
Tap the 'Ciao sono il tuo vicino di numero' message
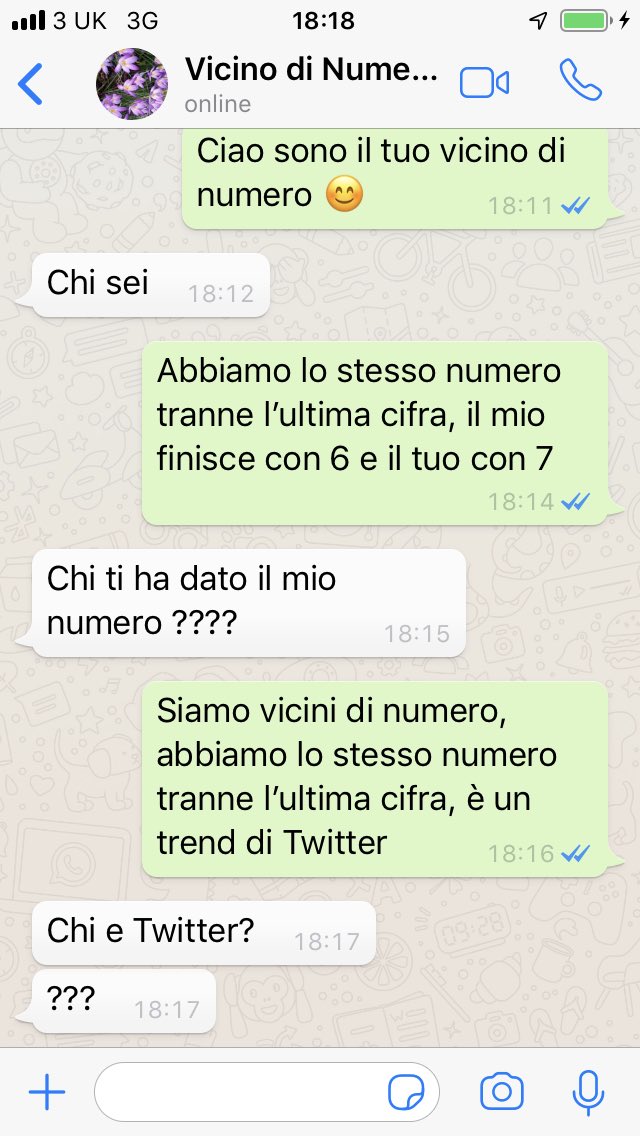[x=395, y=180]
